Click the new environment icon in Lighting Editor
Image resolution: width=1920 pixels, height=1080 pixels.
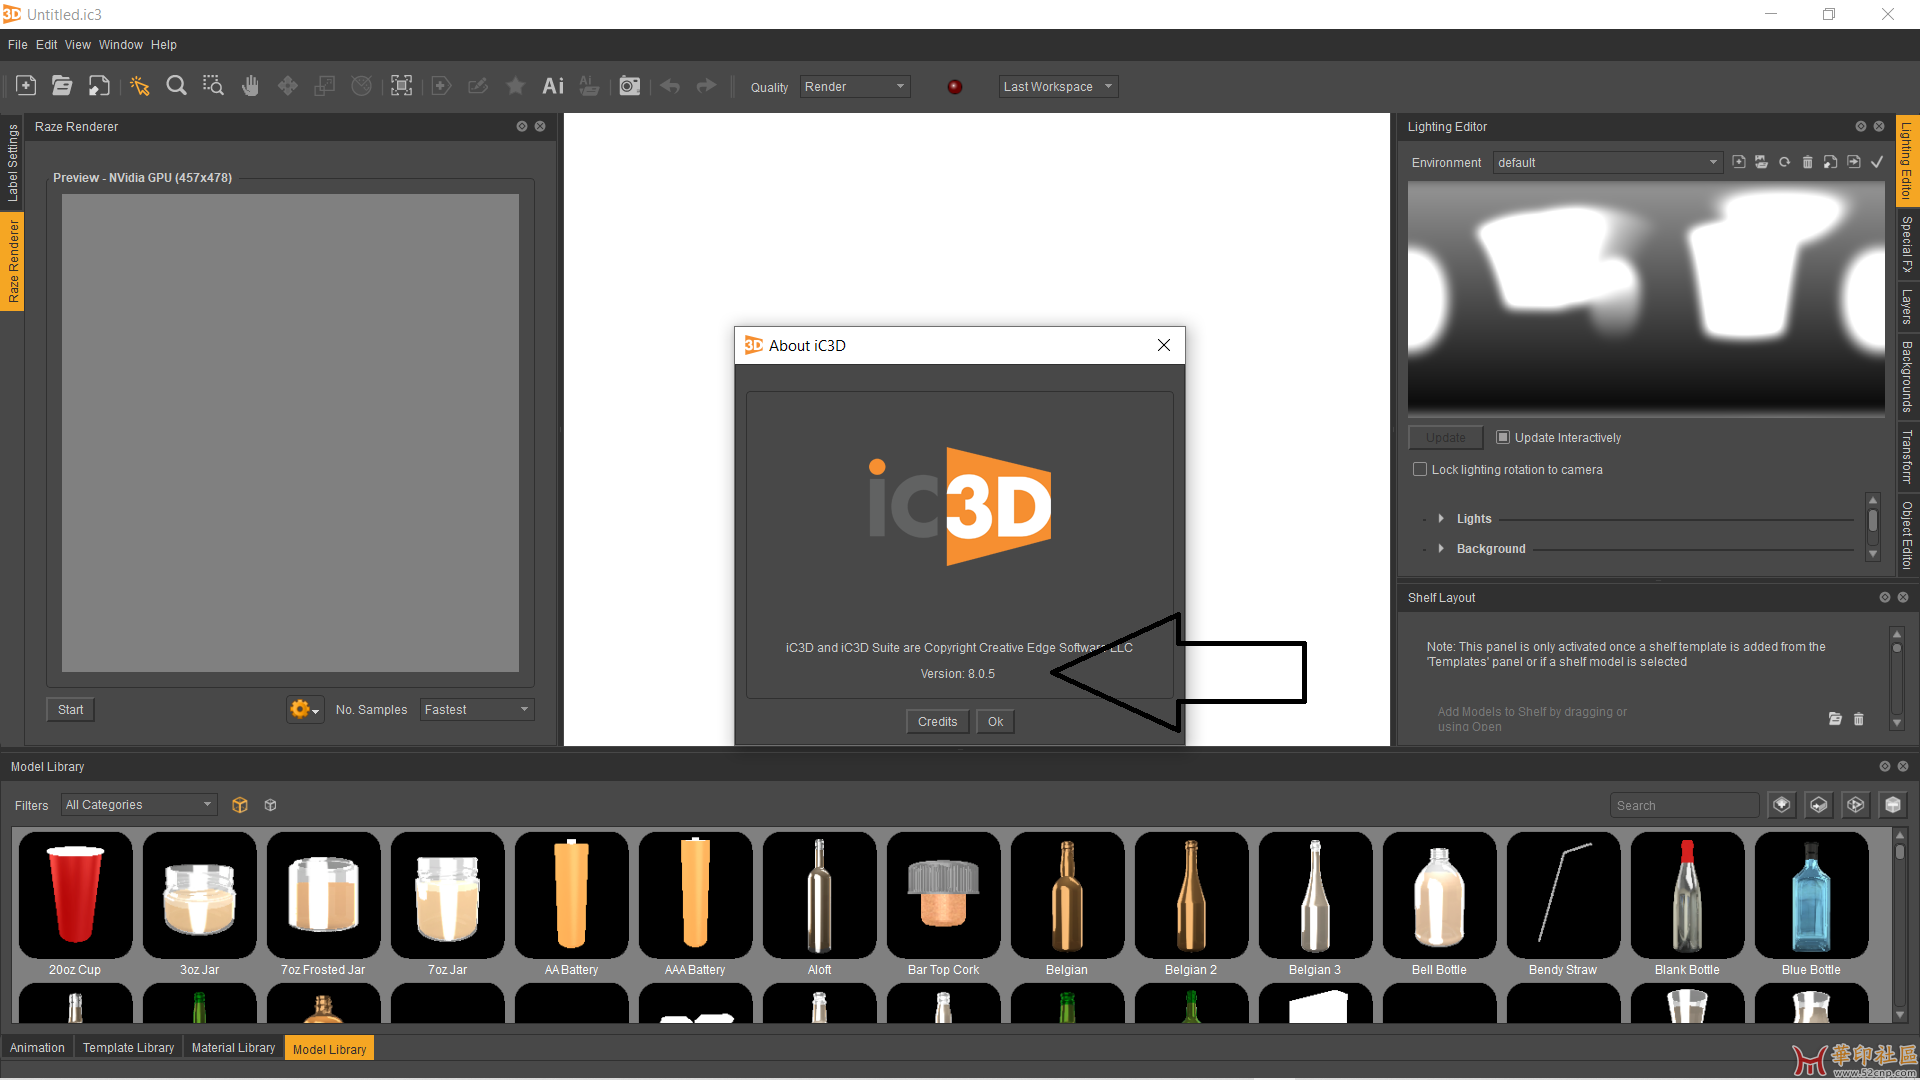(1739, 162)
